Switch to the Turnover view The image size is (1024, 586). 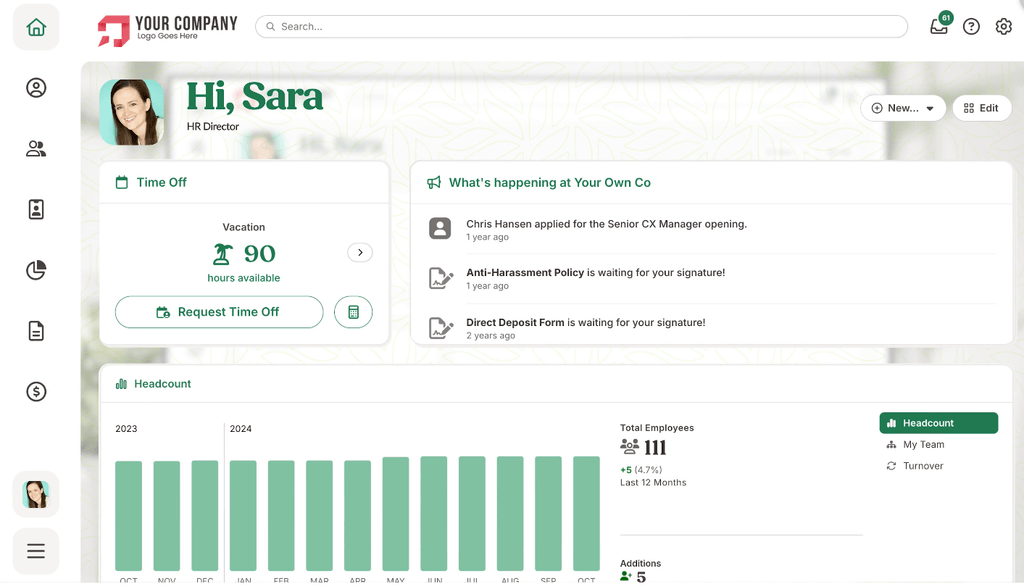[x=923, y=466]
